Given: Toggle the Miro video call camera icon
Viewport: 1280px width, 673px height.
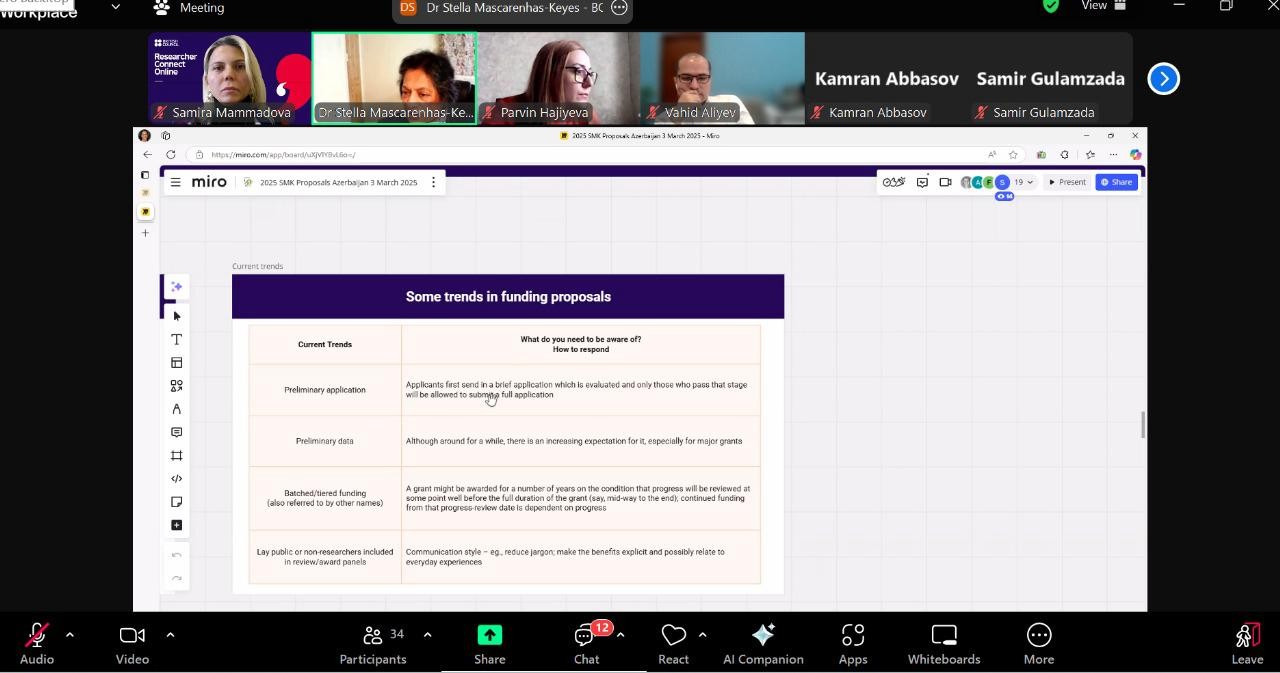Looking at the screenshot, I should pyautogui.click(x=945, y=182).
